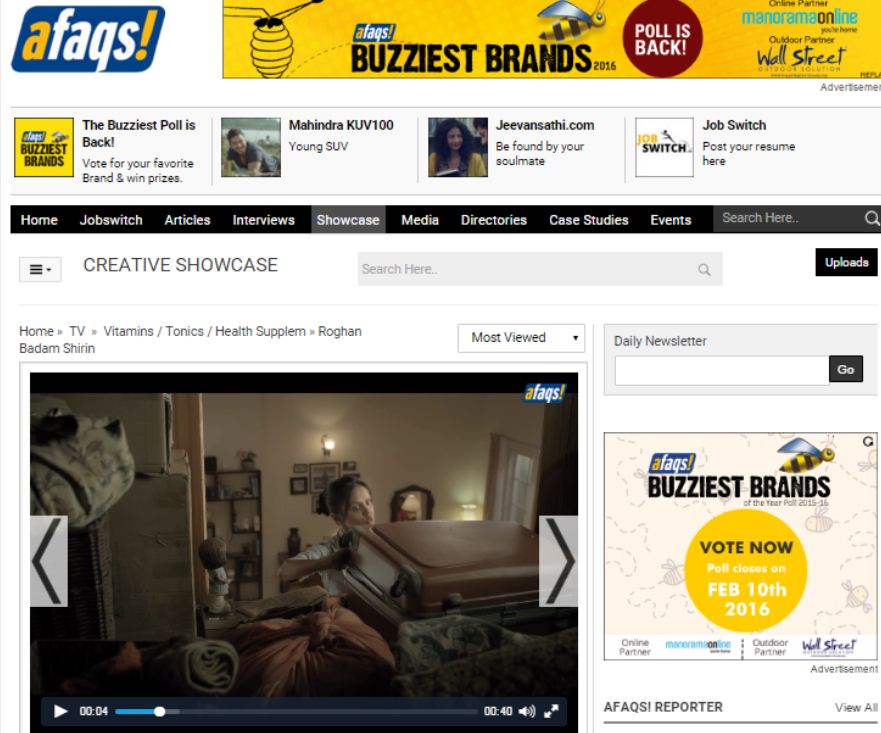Image resolution: width=881 pixels, height=733 pixels.
Task: Click the replay icon on sidebar ad
Action: (x=868, y=441)
